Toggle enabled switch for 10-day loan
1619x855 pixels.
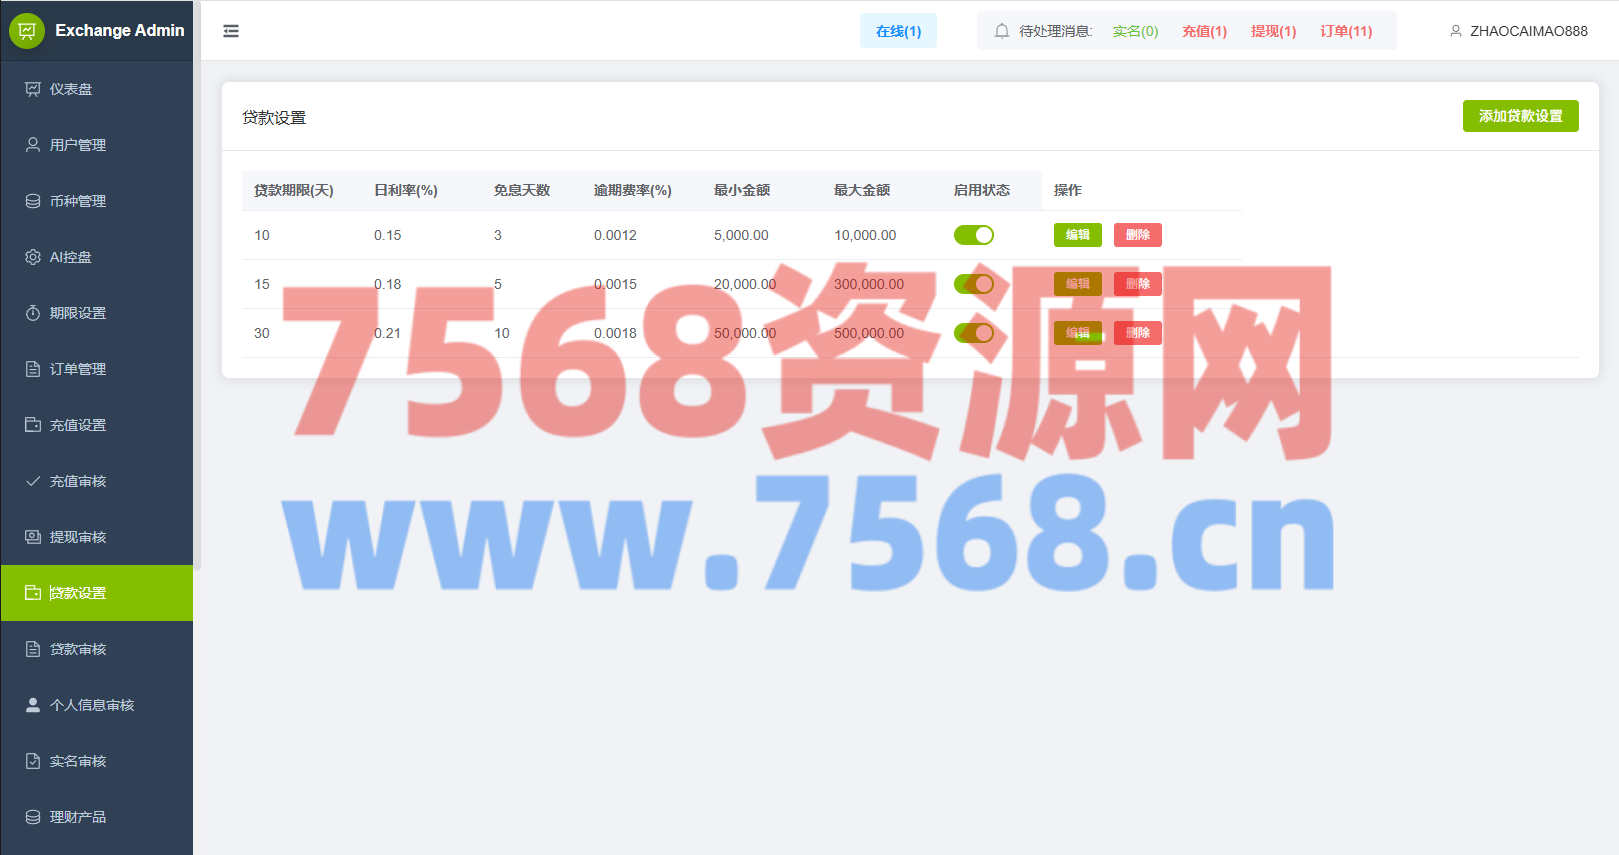click(x=973, y=235)
